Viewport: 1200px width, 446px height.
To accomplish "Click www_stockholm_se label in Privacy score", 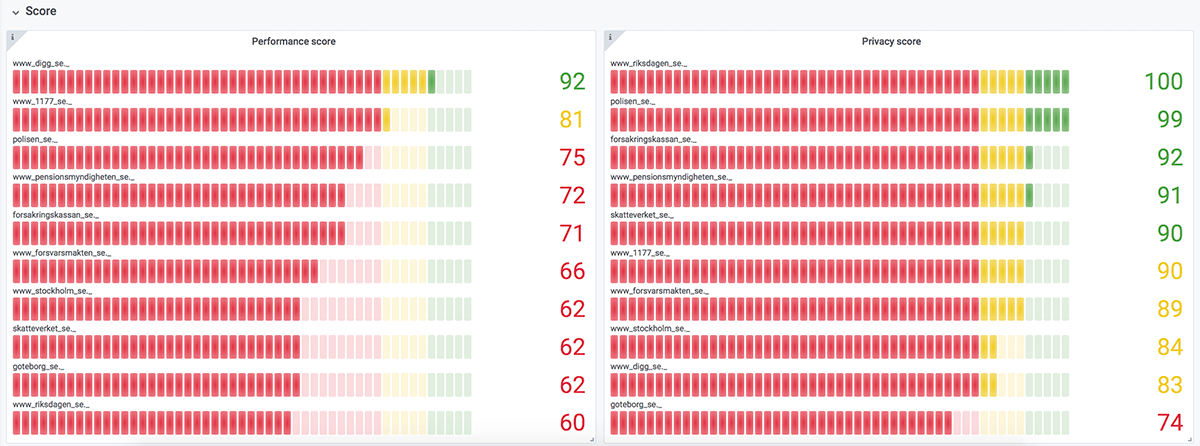I will coord(650,328).
